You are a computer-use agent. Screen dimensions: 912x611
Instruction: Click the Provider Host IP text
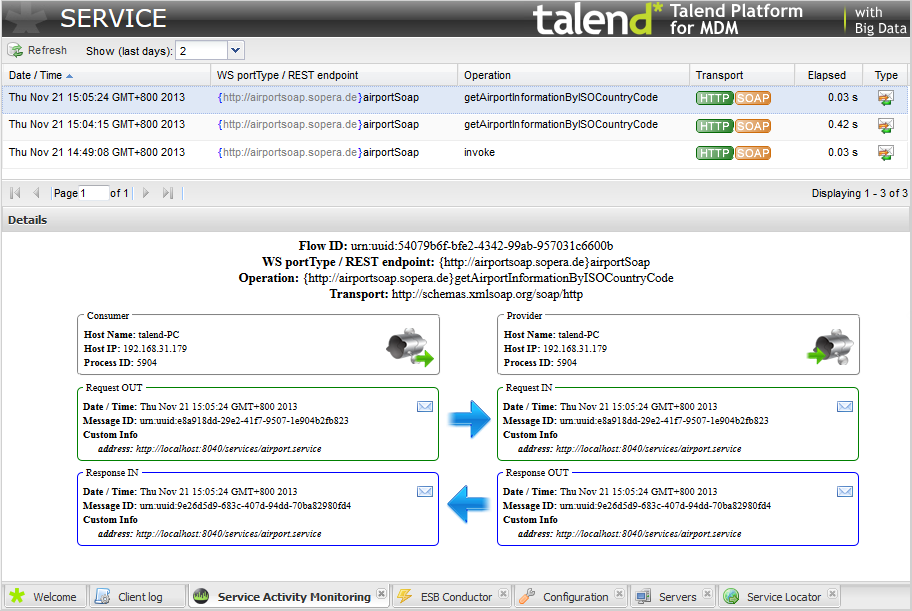(555, 349)
